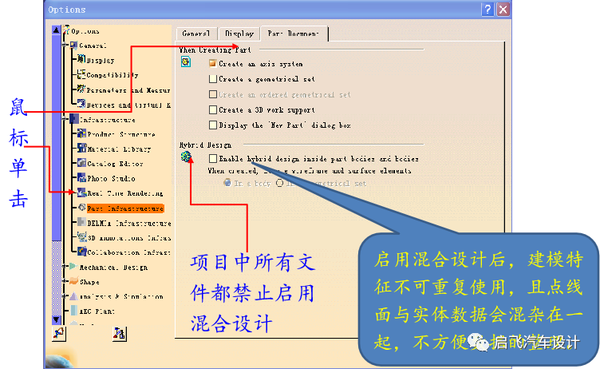
Task: Open the Product Structure icon
Action: (82, 133)
